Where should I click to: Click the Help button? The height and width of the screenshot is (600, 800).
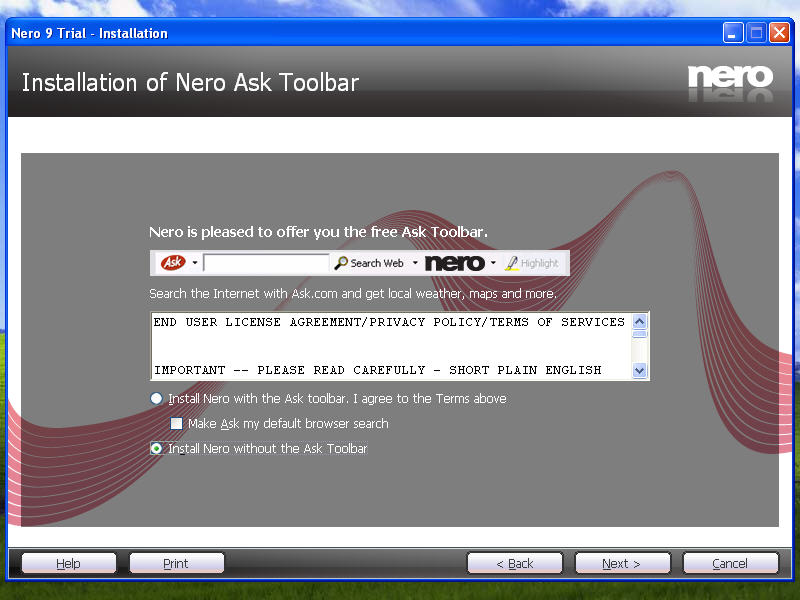(68, 563)
